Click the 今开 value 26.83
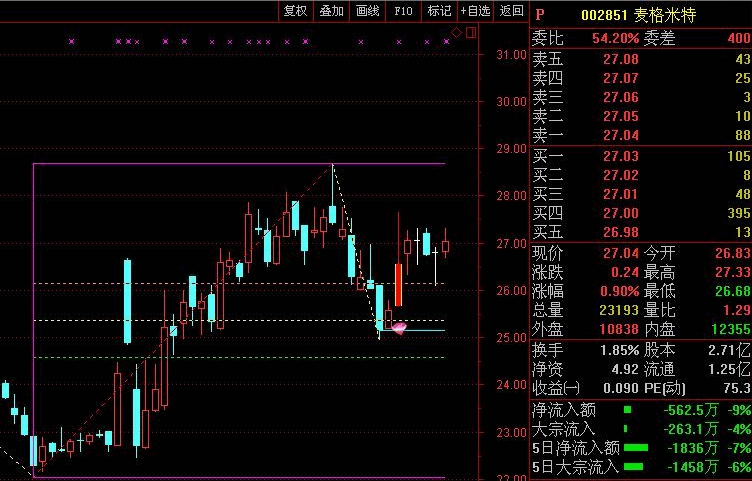Screen dimensions: 752x481 pos(733,253)
